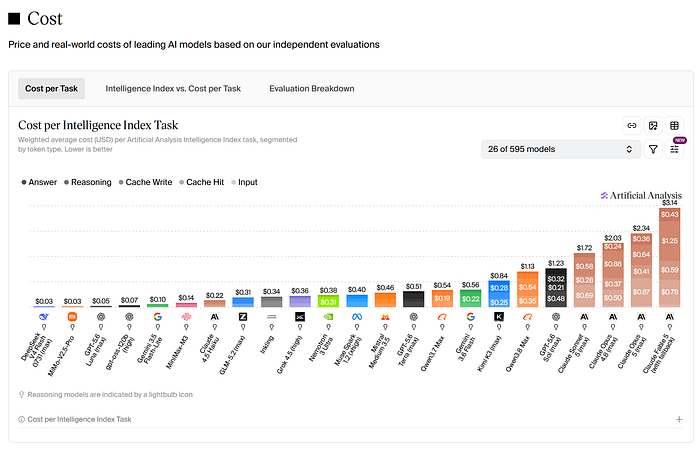This screenshot has height=449, width=700.
Task: Click the lightbulb icon under Claude Opus 5 logo
Action: (641, 327)
